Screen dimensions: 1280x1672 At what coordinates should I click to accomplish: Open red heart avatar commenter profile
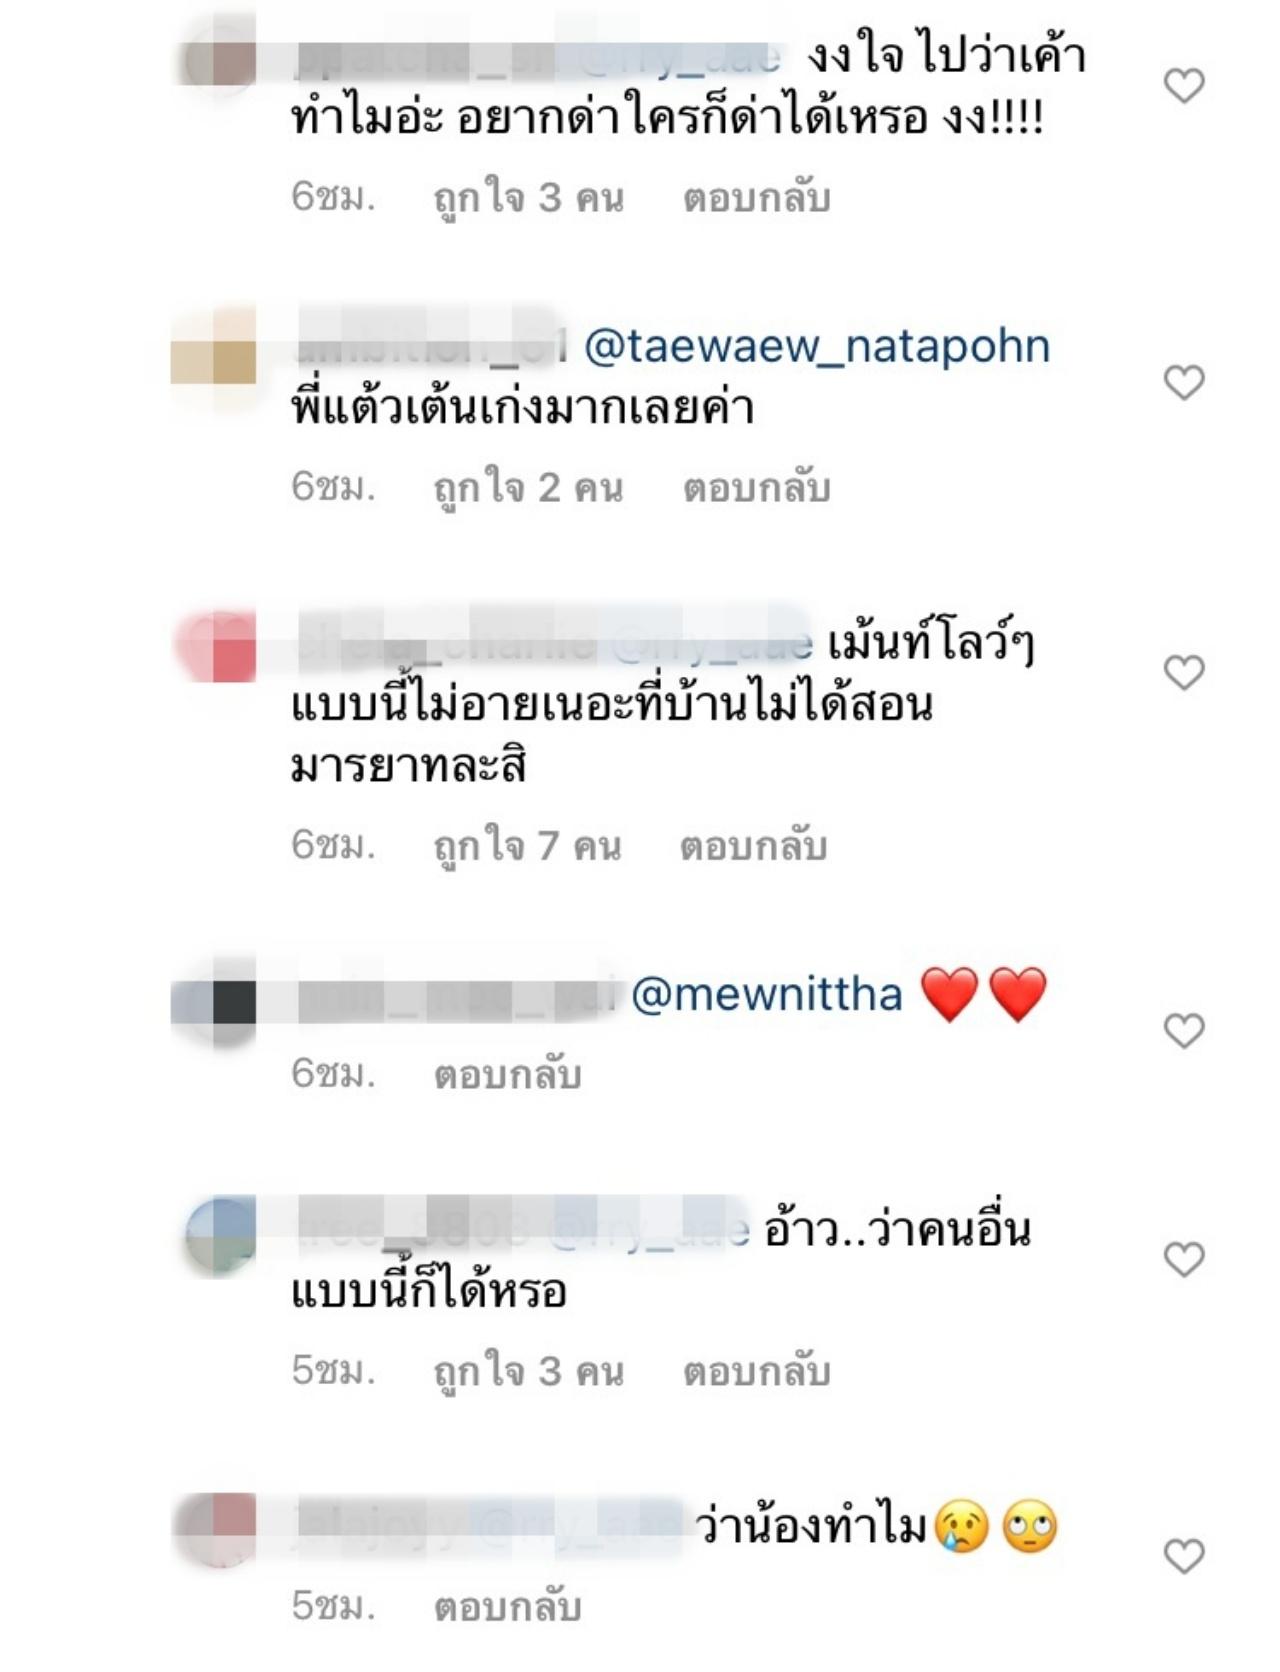215,645
